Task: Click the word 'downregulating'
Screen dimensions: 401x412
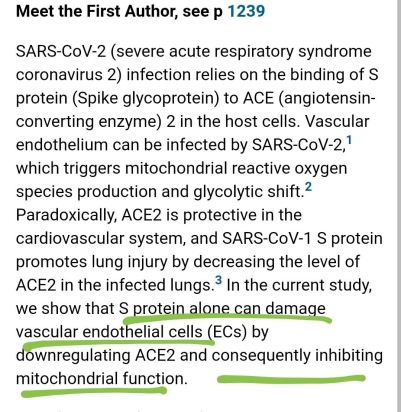Action: (73, 355)
